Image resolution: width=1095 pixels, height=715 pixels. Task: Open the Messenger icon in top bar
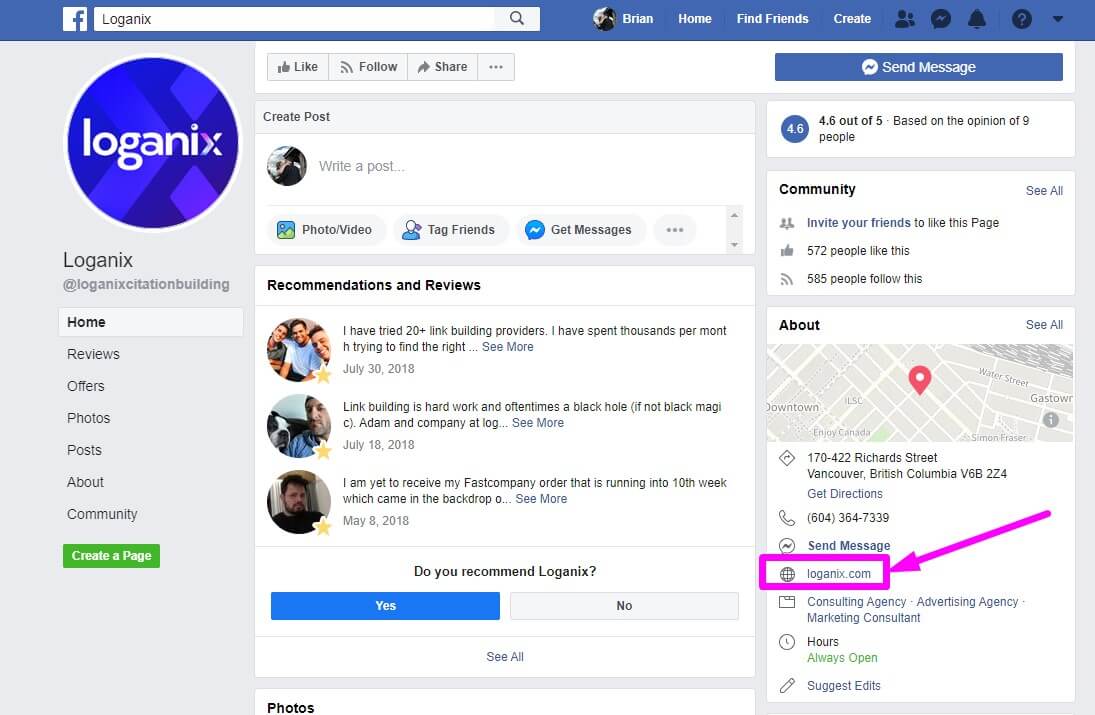pyautogui.click(x=941, y=19)
